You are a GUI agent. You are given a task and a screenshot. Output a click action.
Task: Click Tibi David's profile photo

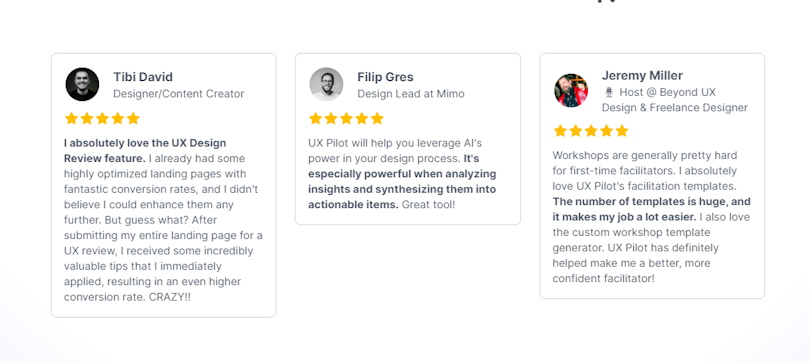[83, 85]
